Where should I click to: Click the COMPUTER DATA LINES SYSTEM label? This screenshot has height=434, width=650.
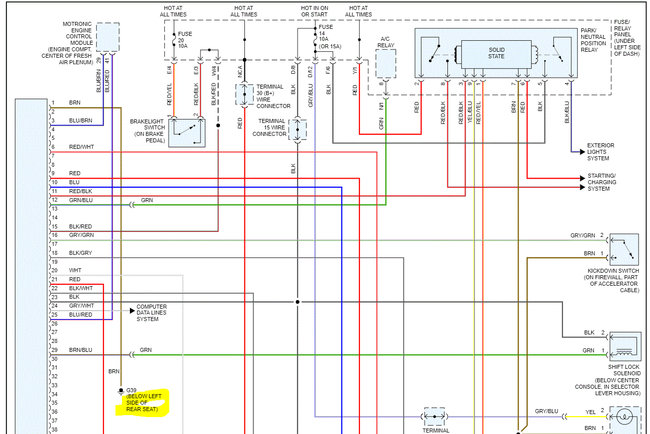(x=152, y=313)
